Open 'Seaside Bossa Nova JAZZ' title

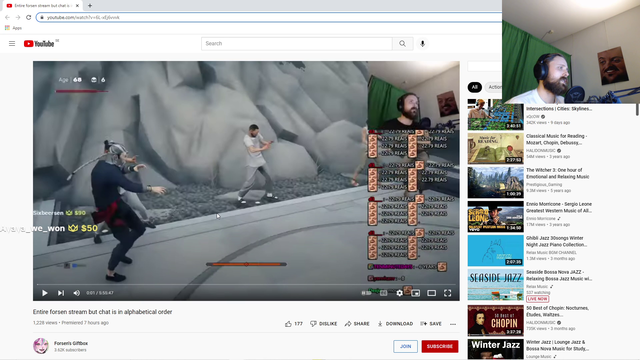pos(559,275)
